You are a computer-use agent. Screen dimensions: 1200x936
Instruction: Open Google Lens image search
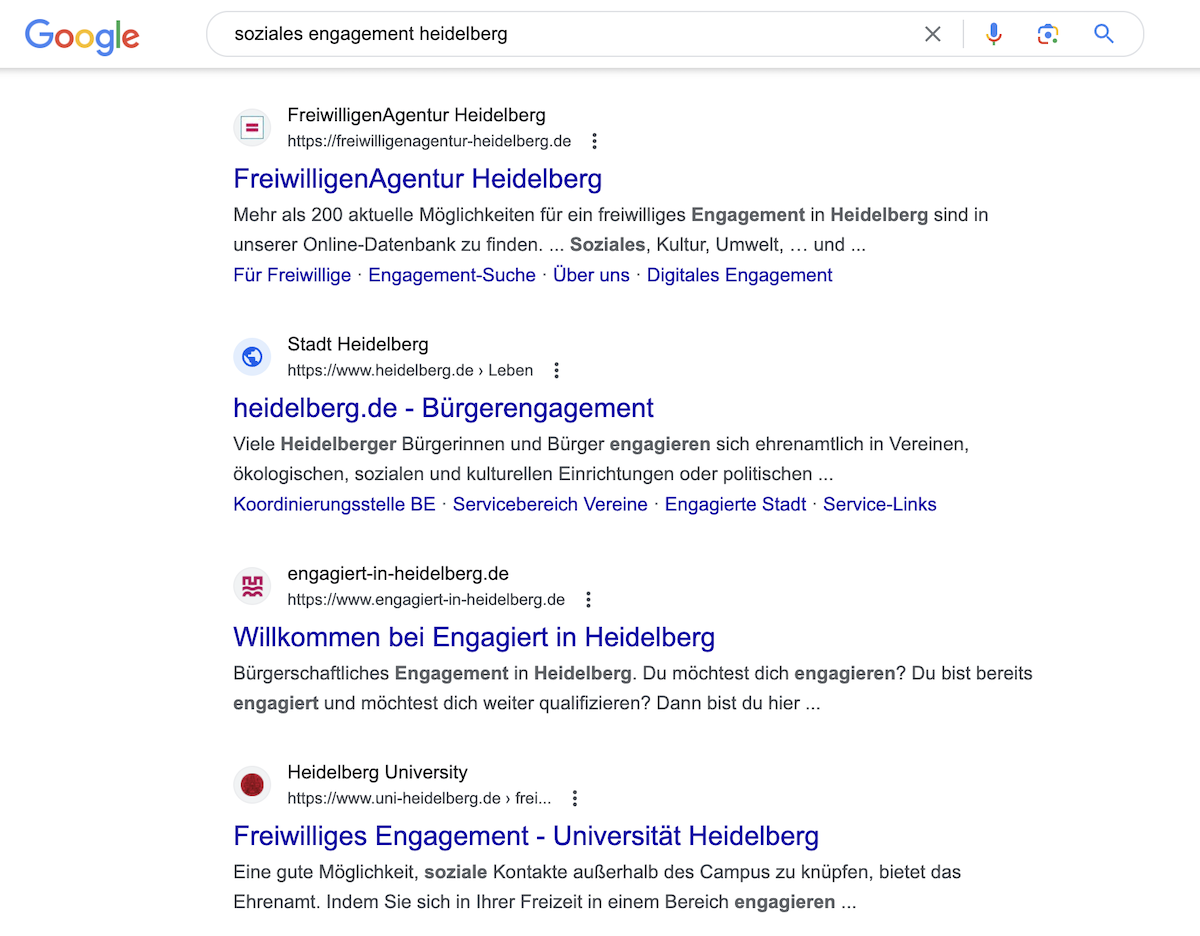[1047, 34]
